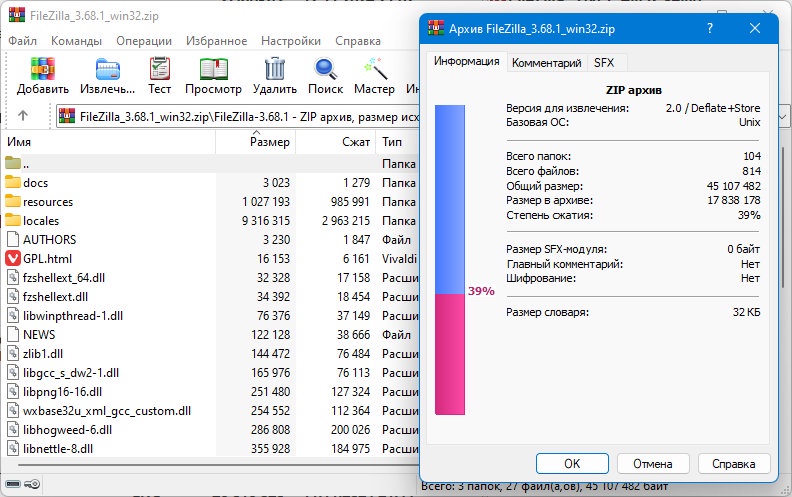Click the key icon in status bar
792x497 pixels.
tap(32, 484)
